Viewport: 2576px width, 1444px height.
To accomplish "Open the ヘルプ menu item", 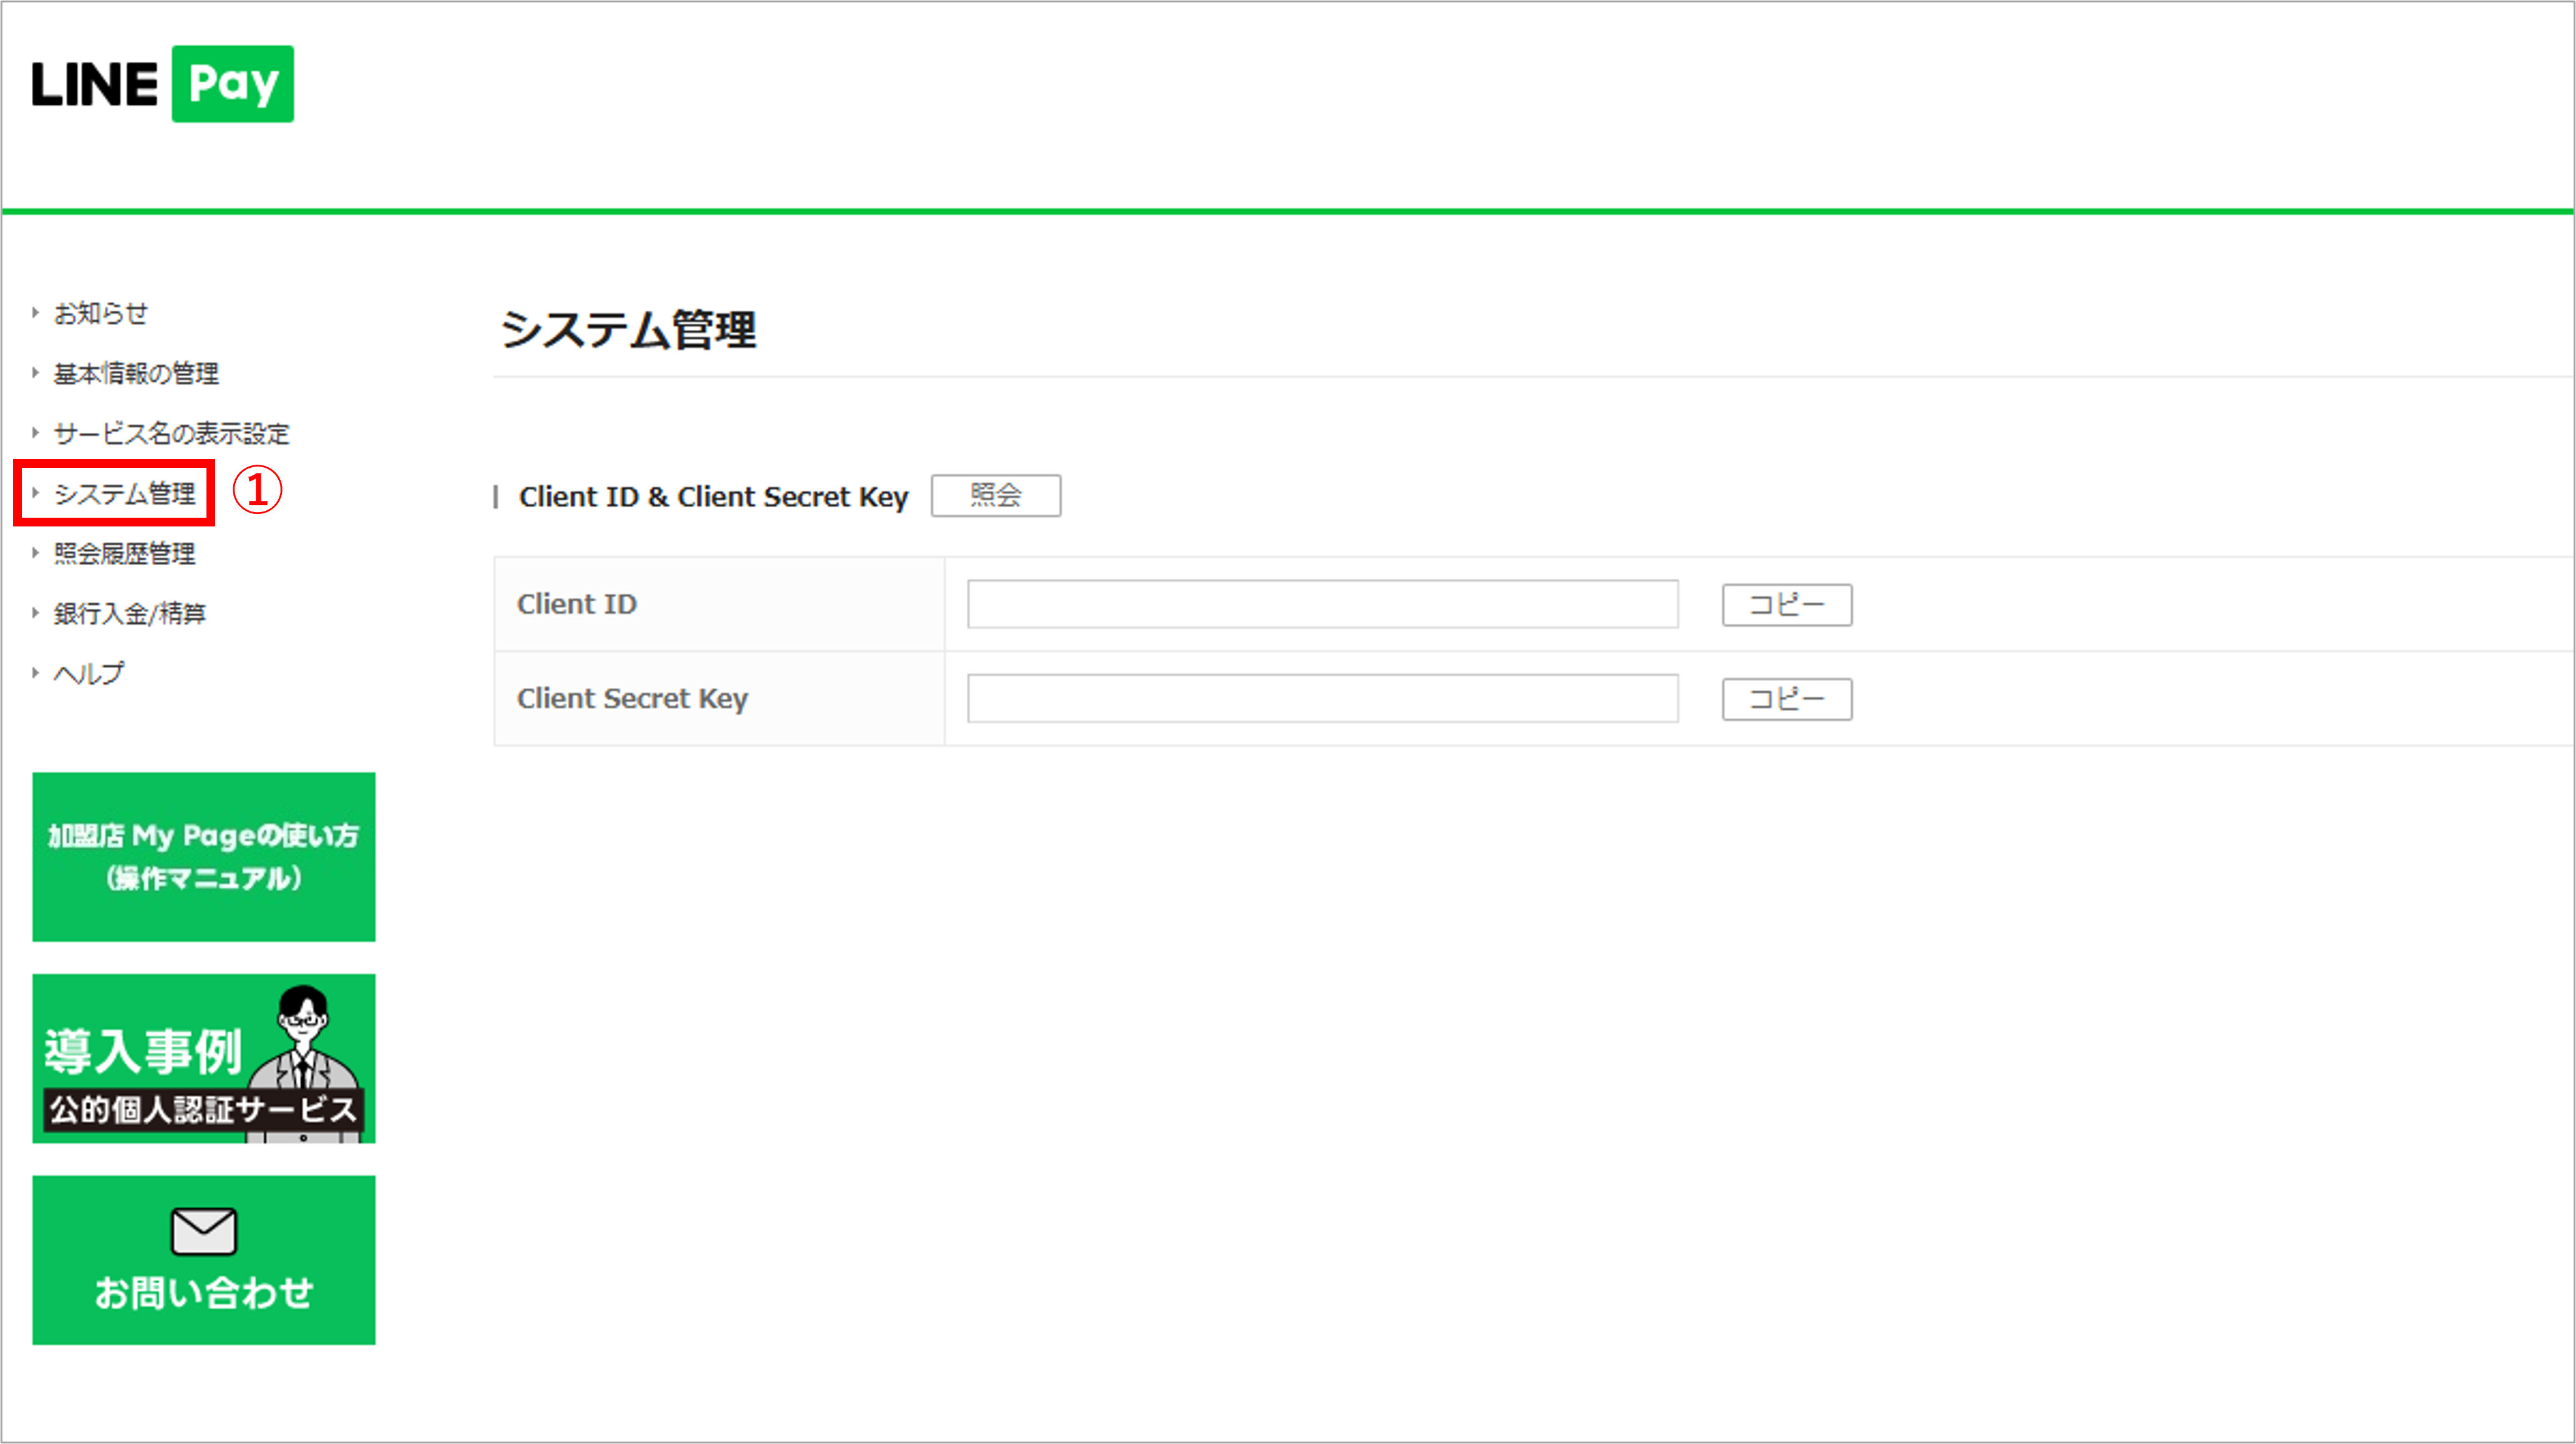I will pyautogui.click(x=89, y=674).
